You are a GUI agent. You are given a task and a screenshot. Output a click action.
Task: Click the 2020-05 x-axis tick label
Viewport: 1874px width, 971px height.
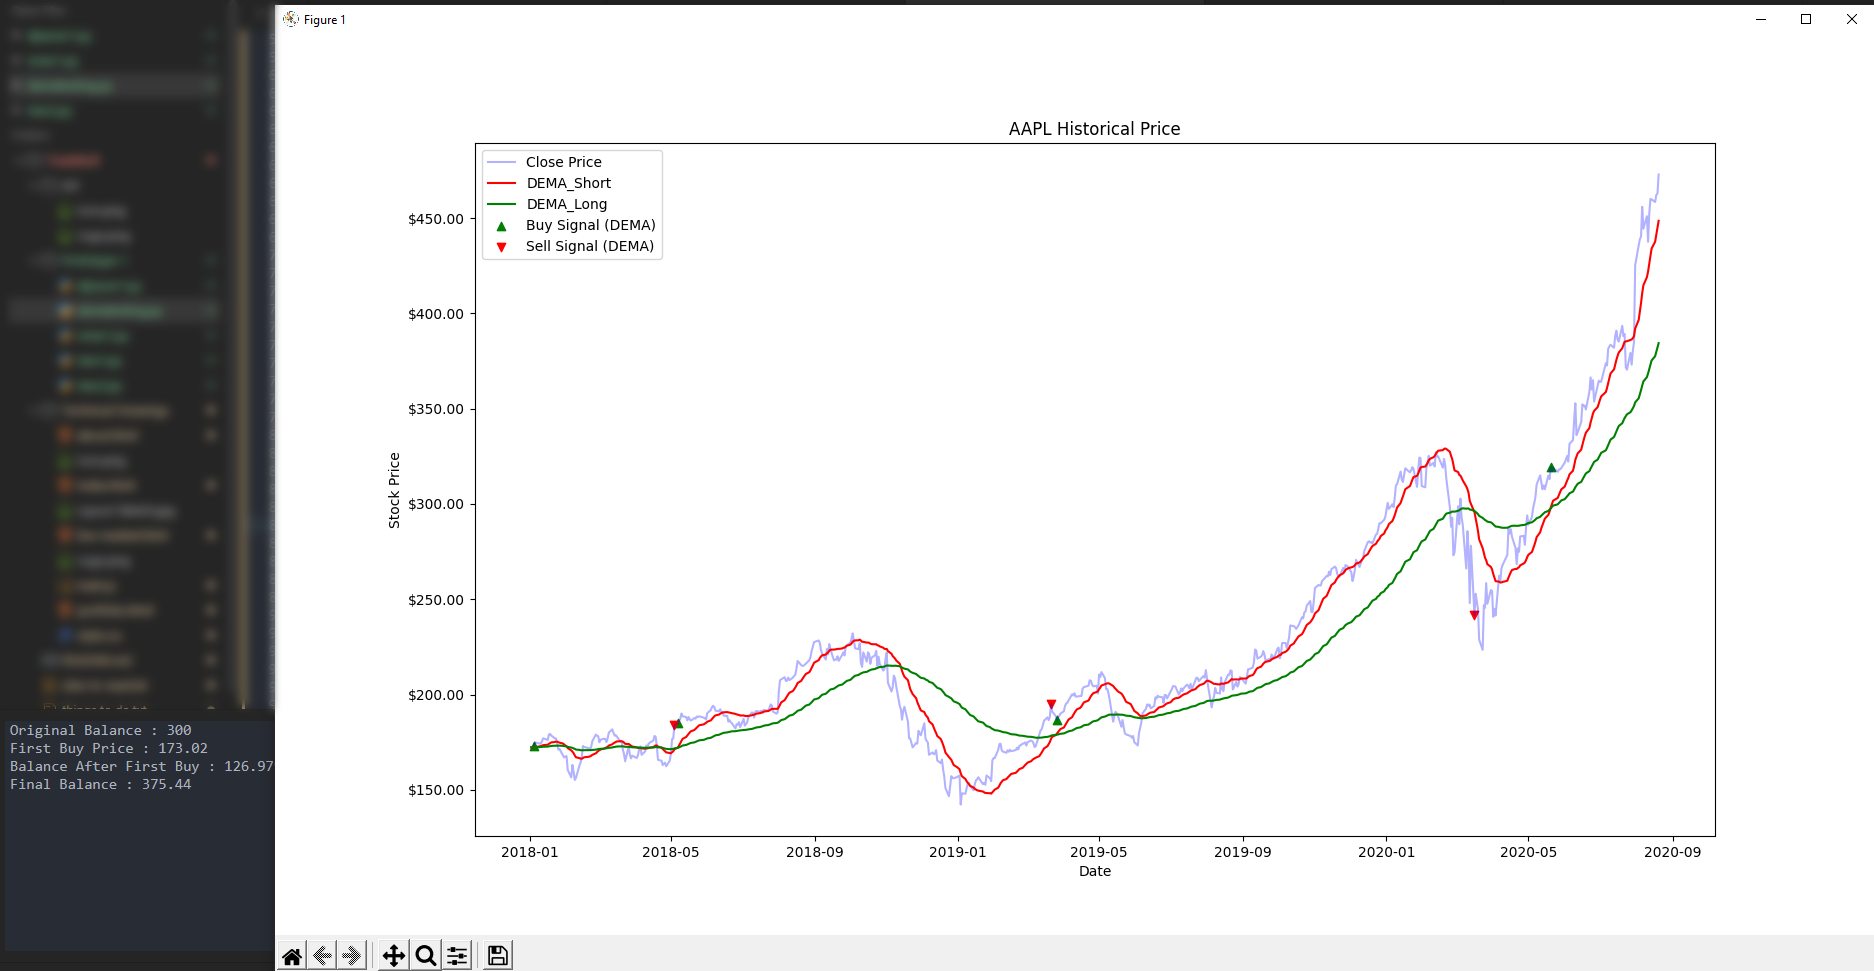coord(1529,852)
